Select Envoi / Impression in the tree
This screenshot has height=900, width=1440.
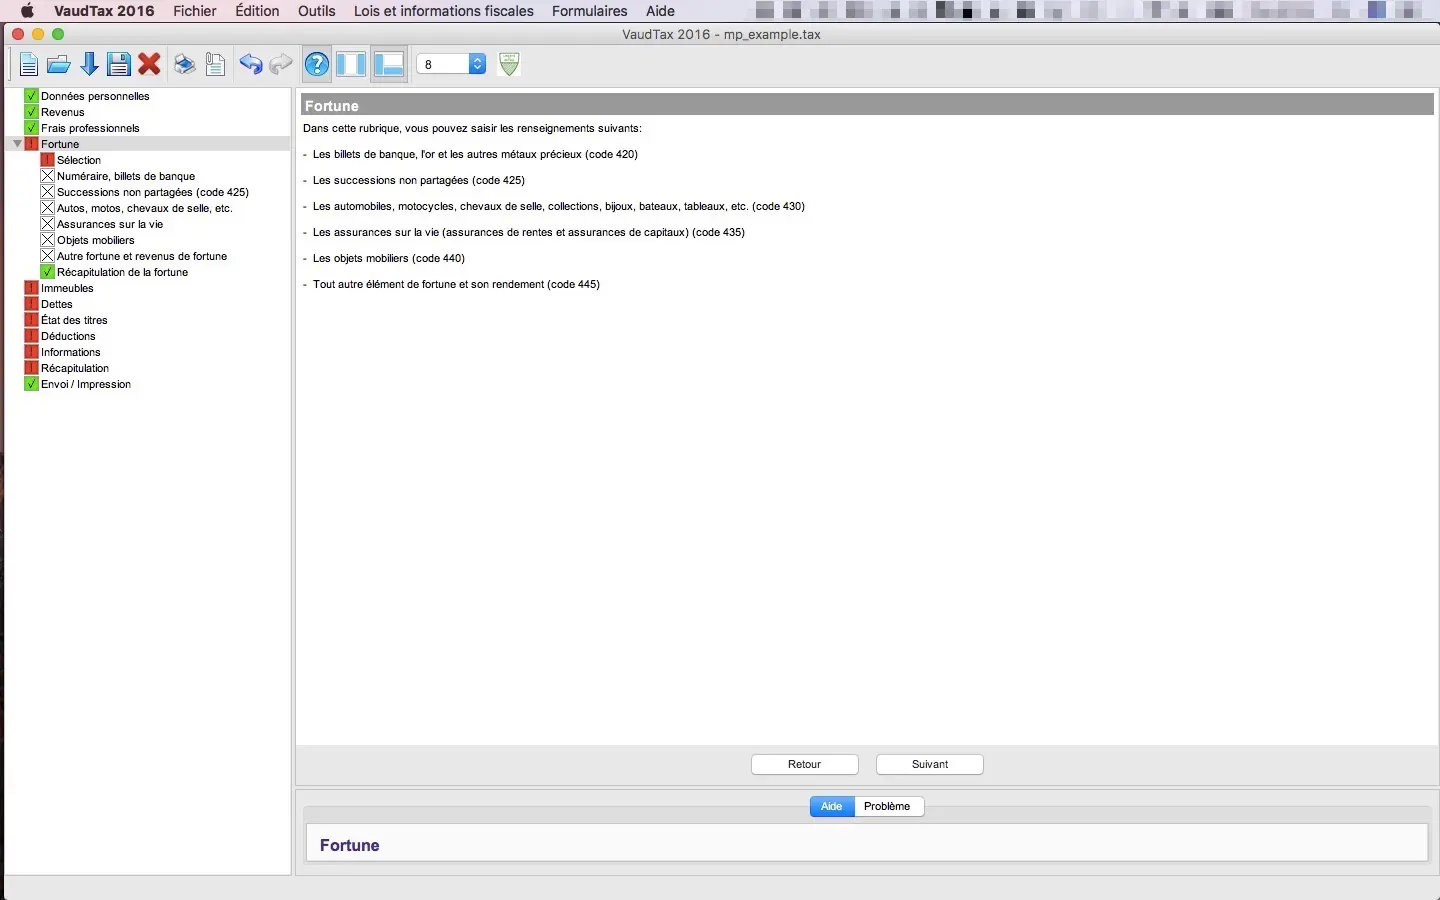click(86, 384)
